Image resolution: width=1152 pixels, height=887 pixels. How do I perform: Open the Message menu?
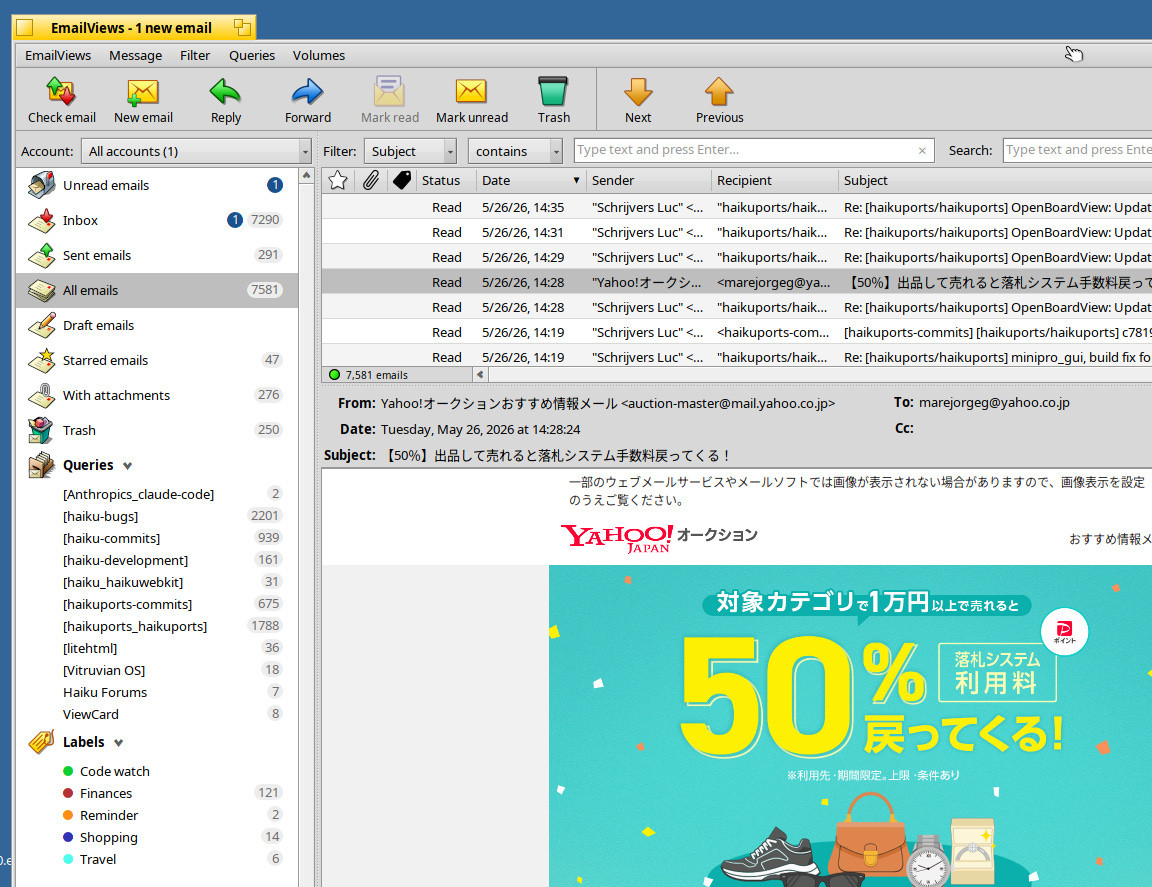point(135,55)
